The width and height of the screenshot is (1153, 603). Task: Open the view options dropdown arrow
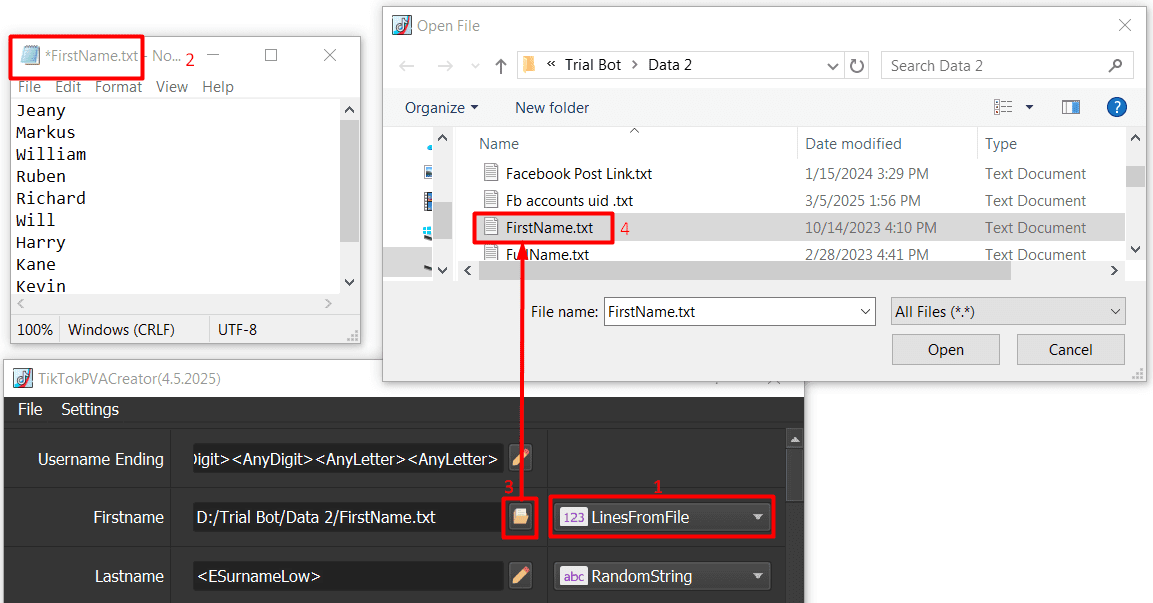pyautogui.click(x=1029, y=107)
